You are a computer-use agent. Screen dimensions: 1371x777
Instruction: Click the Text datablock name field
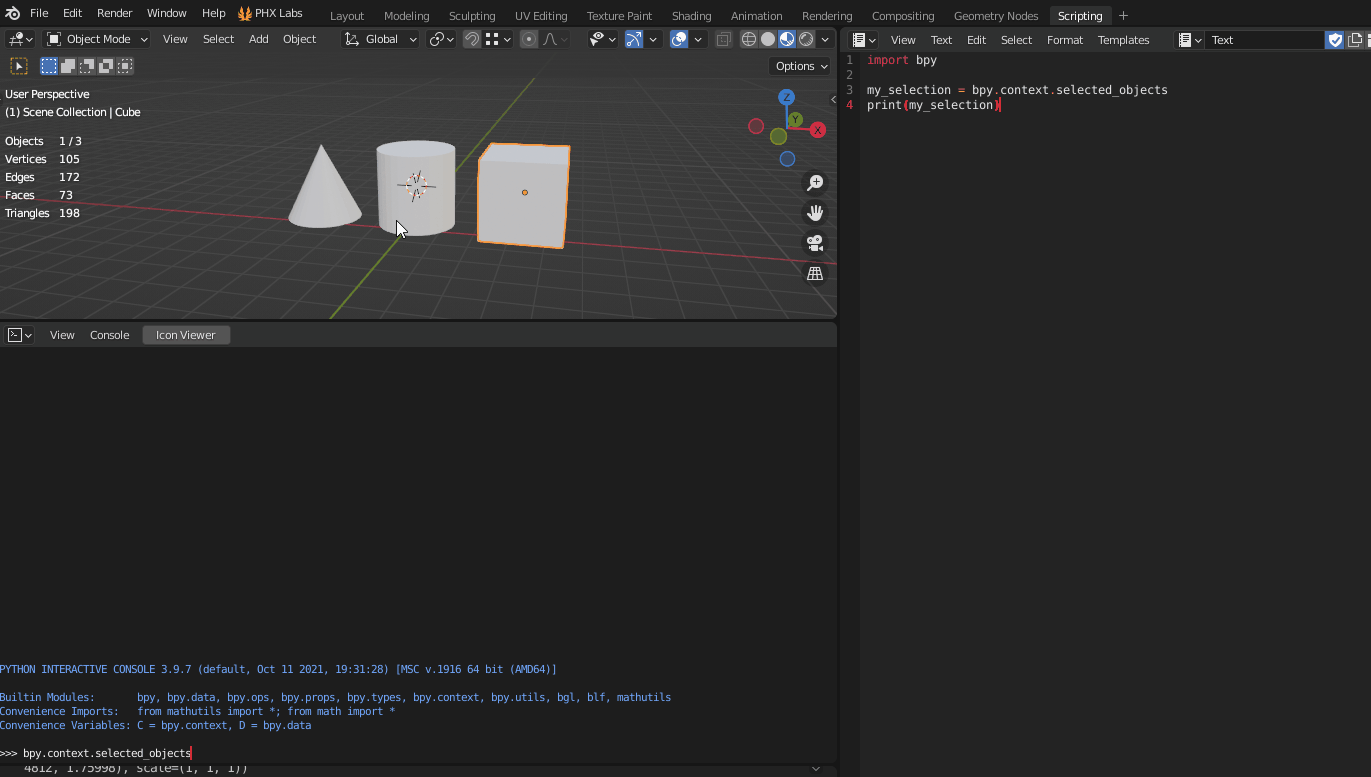[x=1263, y=39]
